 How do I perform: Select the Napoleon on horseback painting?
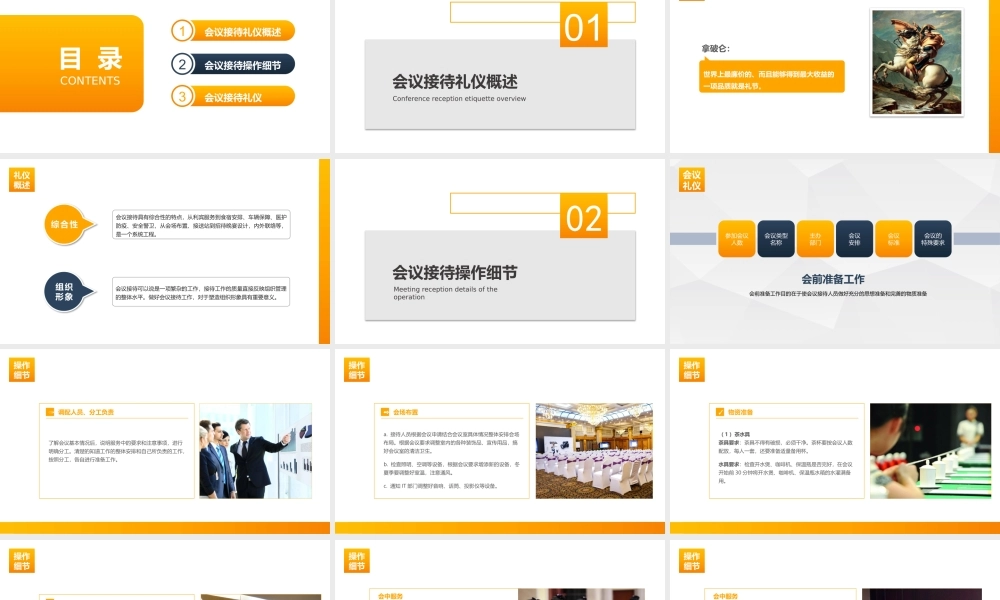(x=916, y=62)
